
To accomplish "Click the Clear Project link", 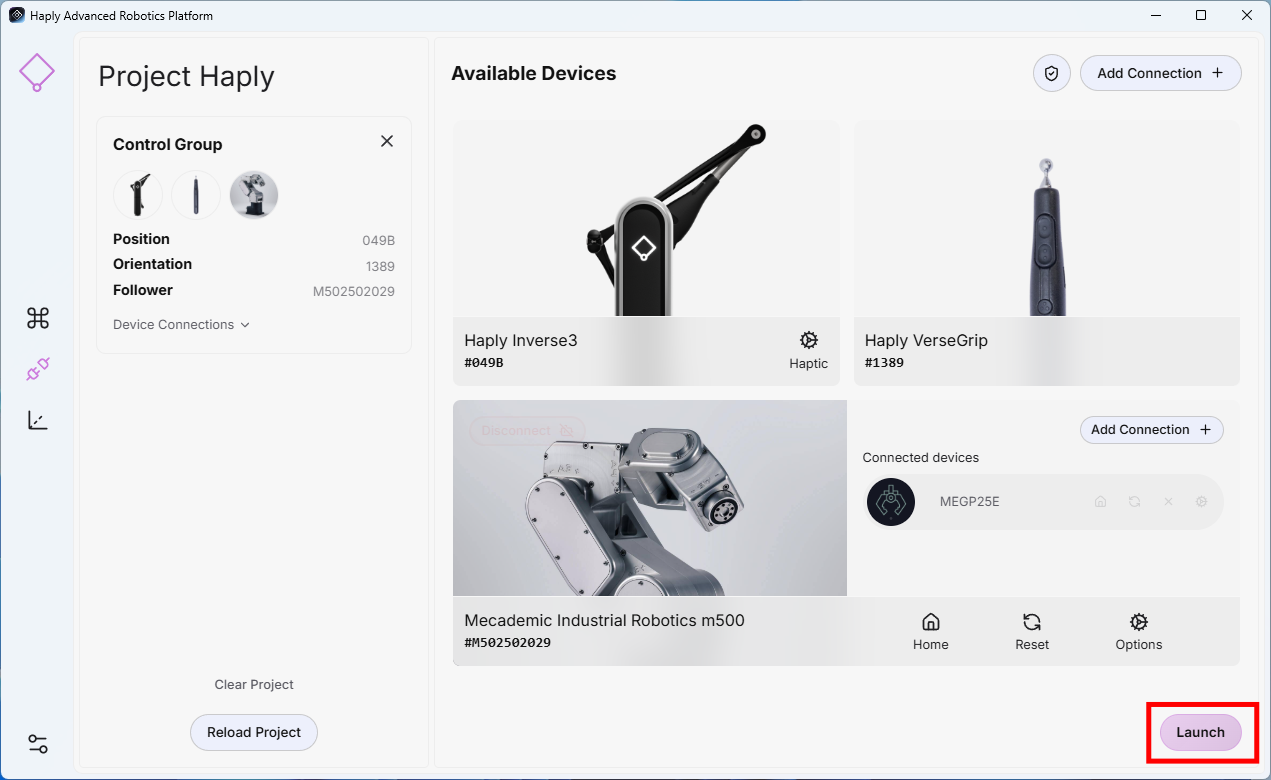I will point(254,685).
